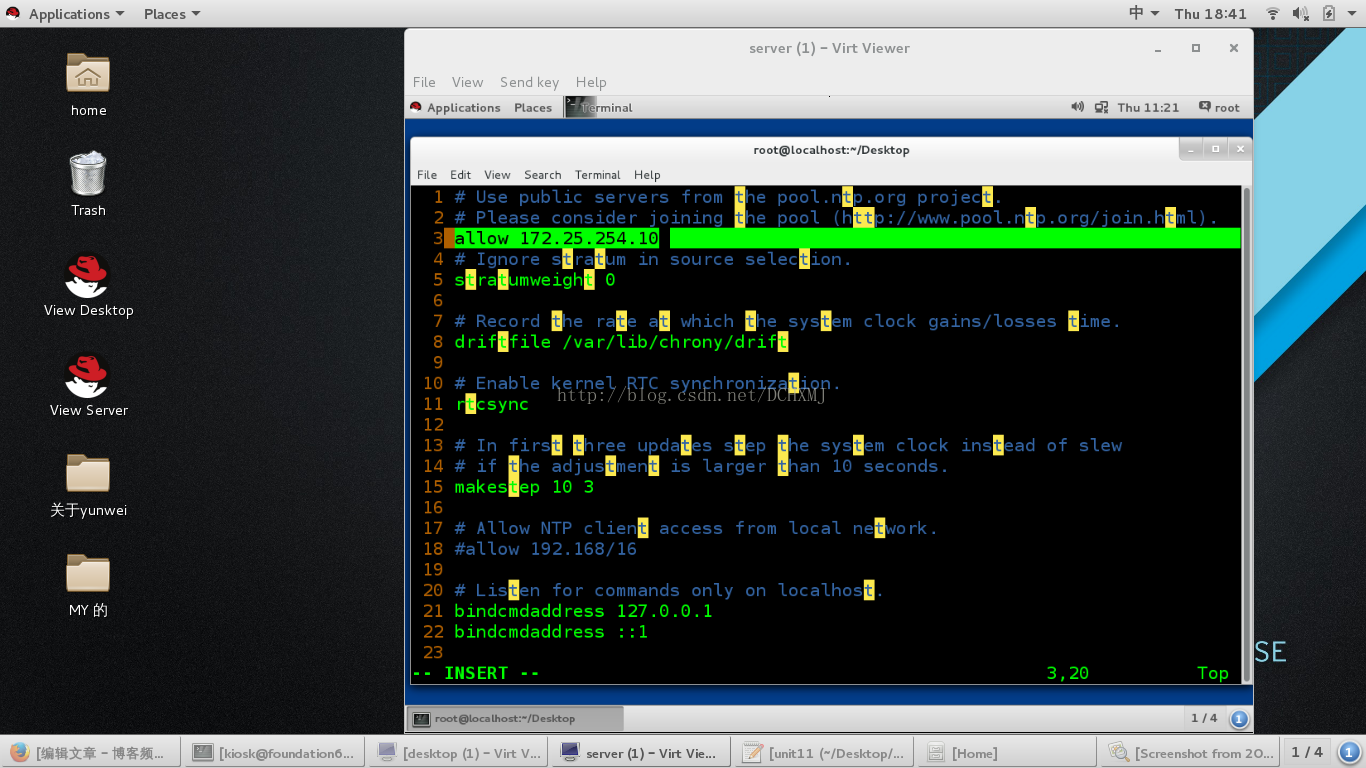This screenshot has width=1366, height=768.
Task: Open Virt Viewer Help menu
Action: [591, 82]
